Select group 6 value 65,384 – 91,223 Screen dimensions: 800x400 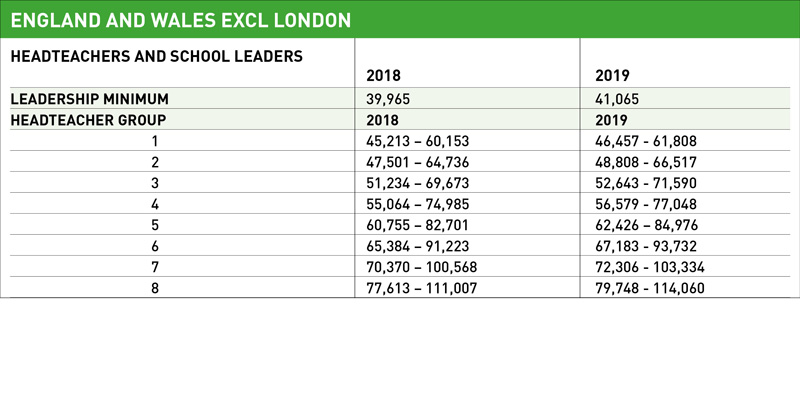(417, 246)
